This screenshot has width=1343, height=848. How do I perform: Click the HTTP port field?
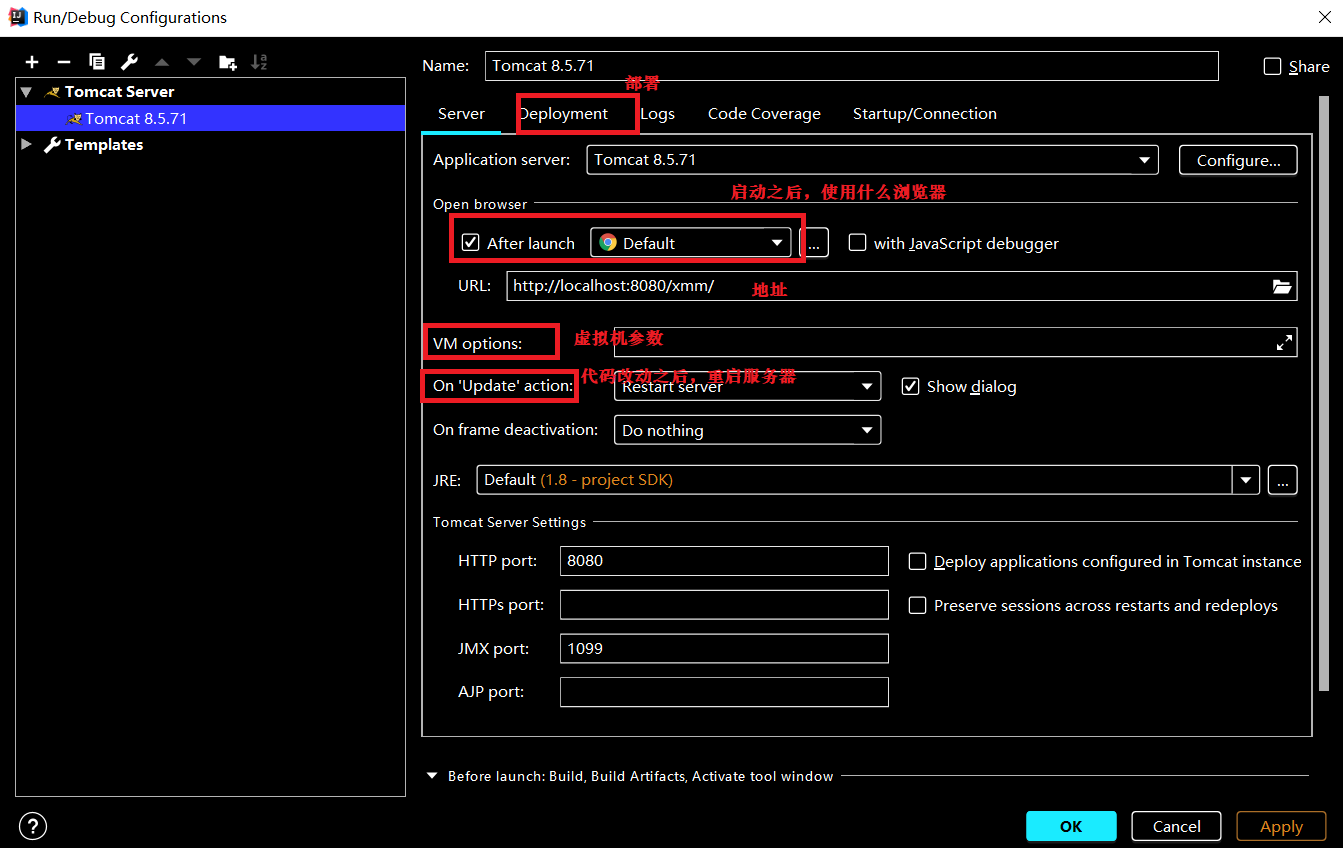coord(724,561)
